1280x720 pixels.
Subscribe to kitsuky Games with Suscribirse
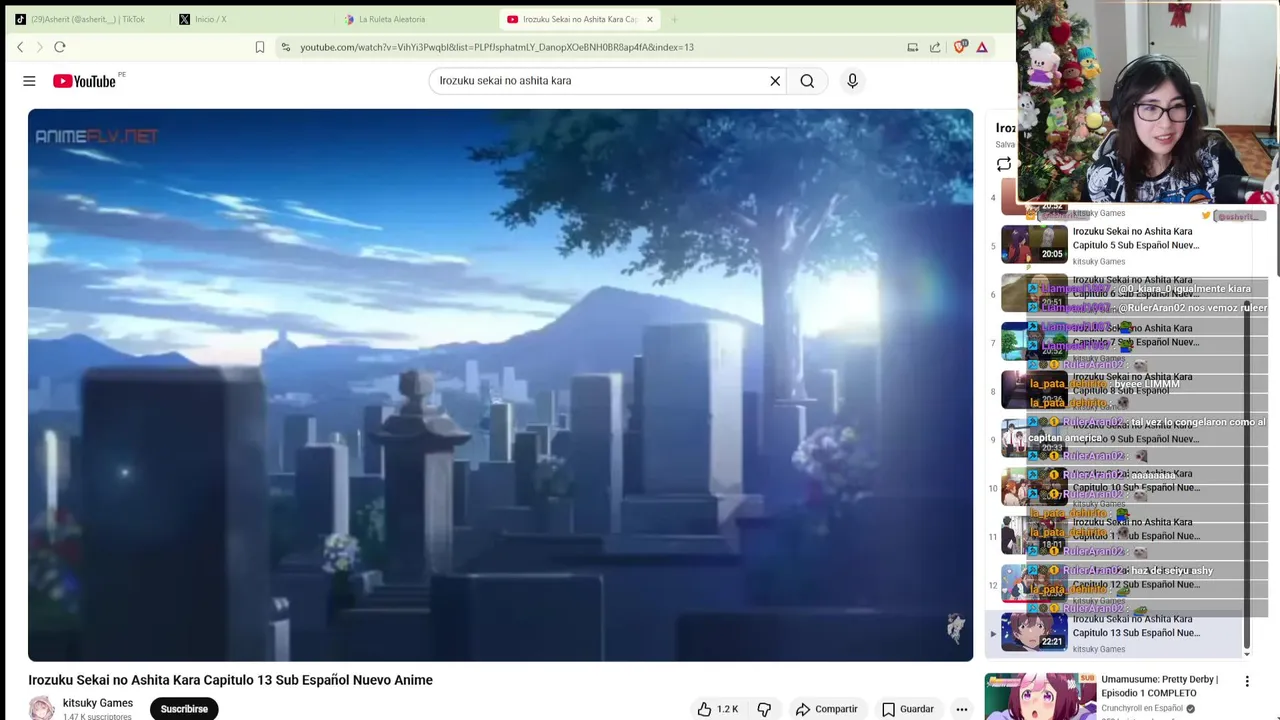tap(184, 709)
